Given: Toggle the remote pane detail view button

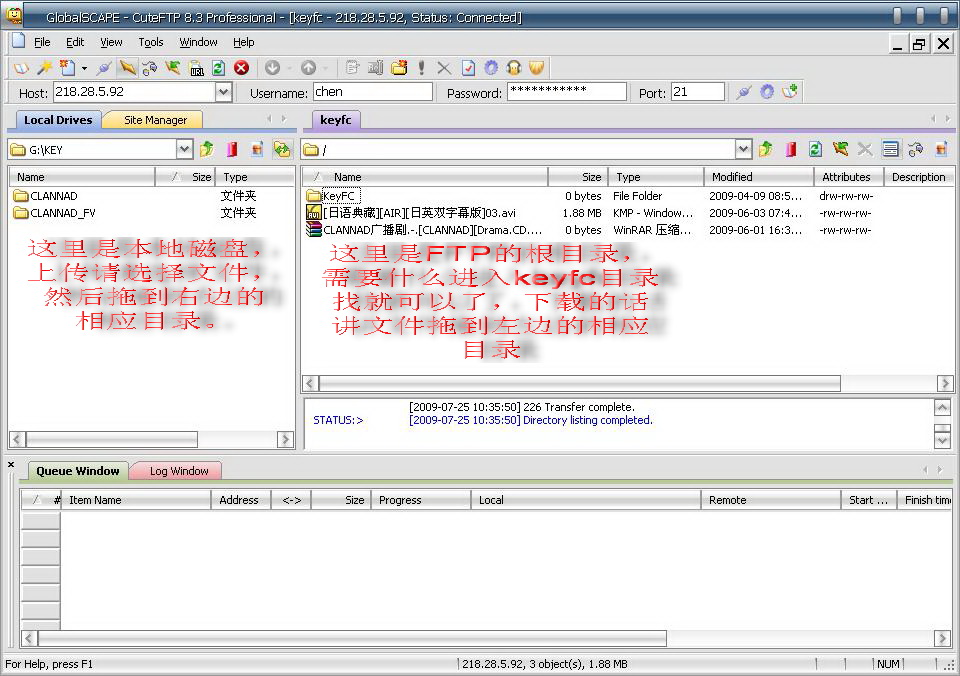Looking at the screenshot, I should pos(890,149).
